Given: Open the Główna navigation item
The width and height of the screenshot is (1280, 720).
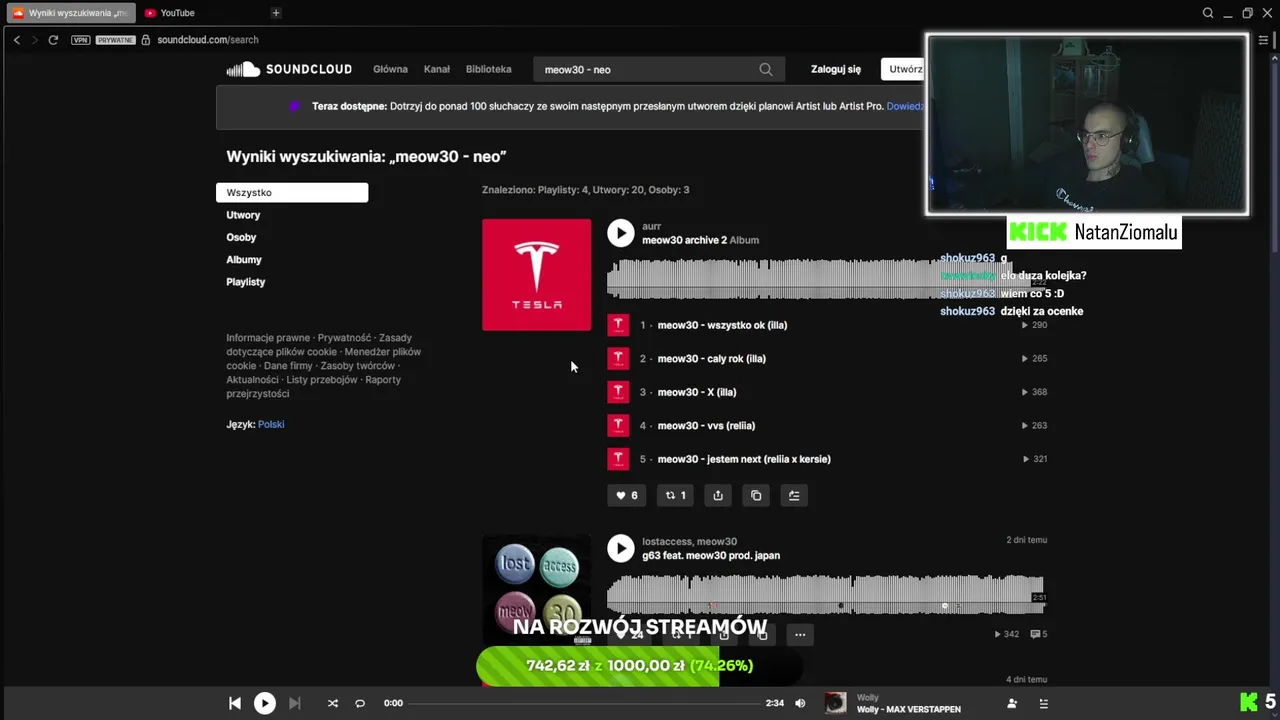Looking at the screenshot, I should (x=390, y=69).
